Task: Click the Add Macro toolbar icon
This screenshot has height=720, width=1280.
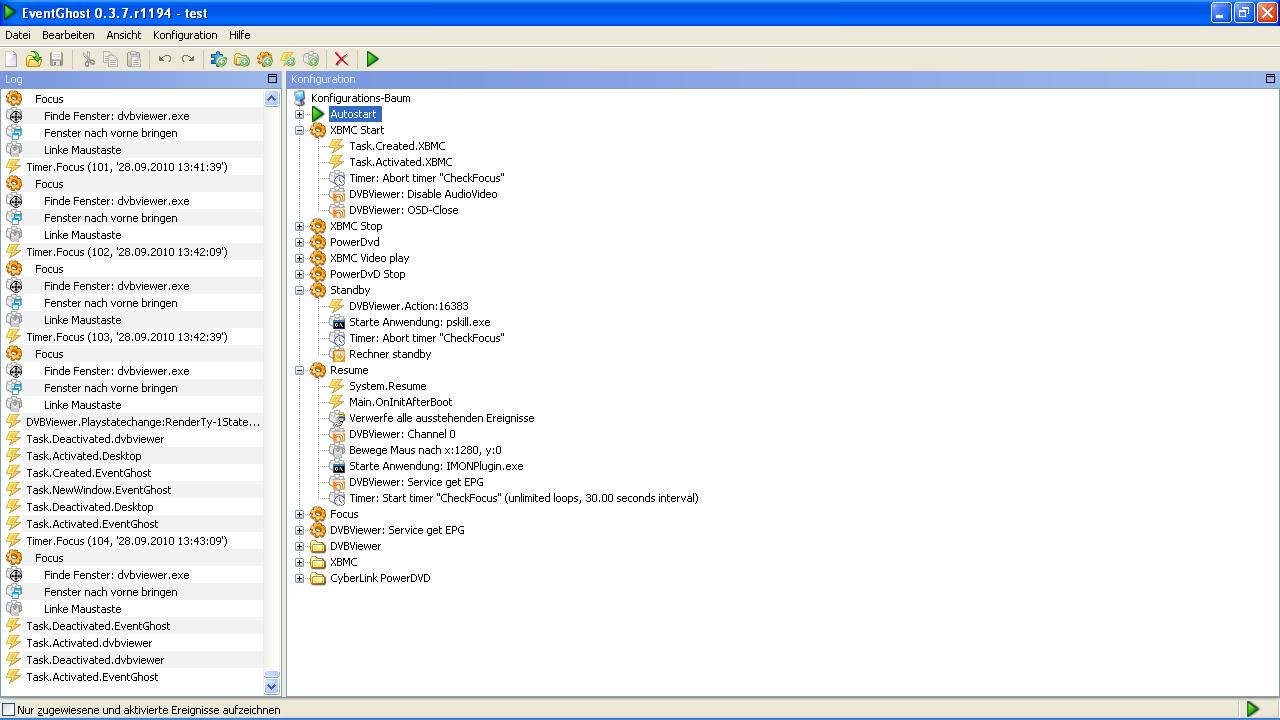Action: coord(265,60)
